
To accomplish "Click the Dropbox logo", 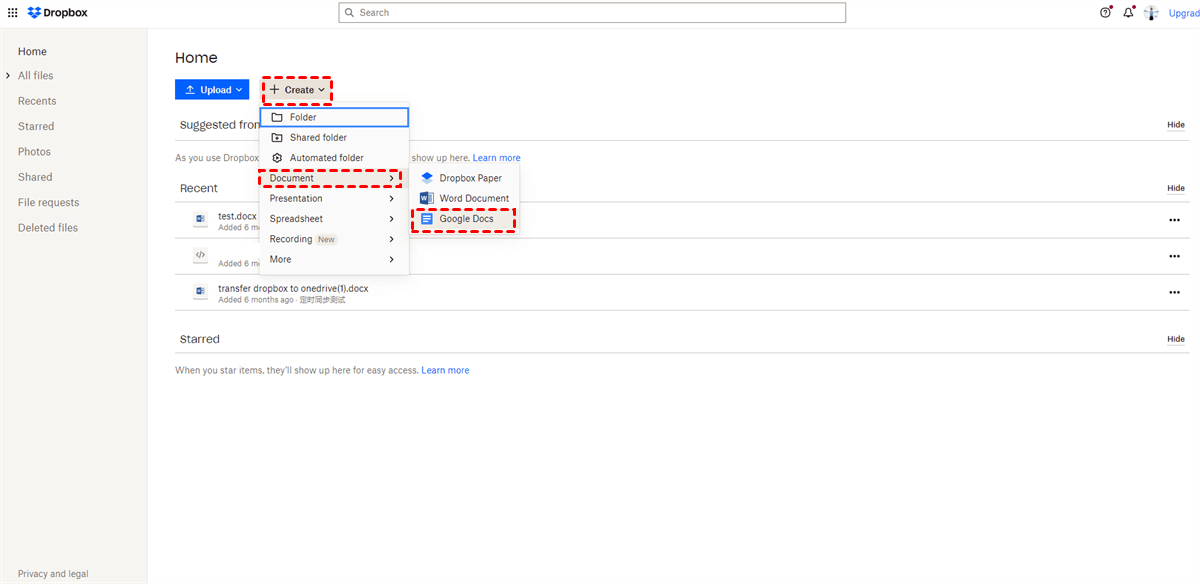I will [x=57, y=13].
